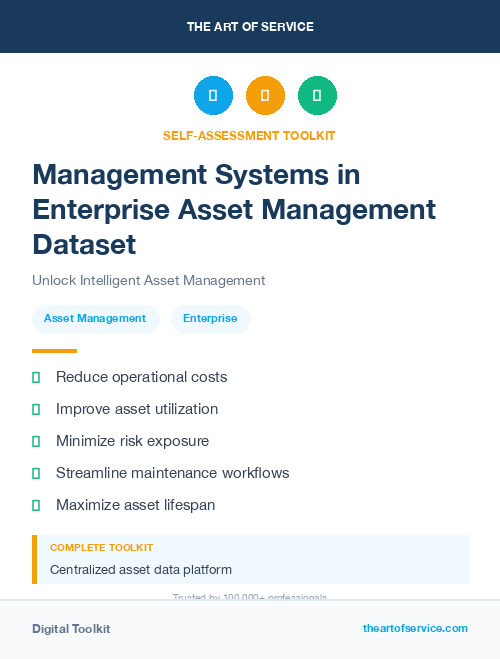The height and width of the screenshot is (659, 500).
Task: Select the Asset Management tag
Action: (96, 319)
